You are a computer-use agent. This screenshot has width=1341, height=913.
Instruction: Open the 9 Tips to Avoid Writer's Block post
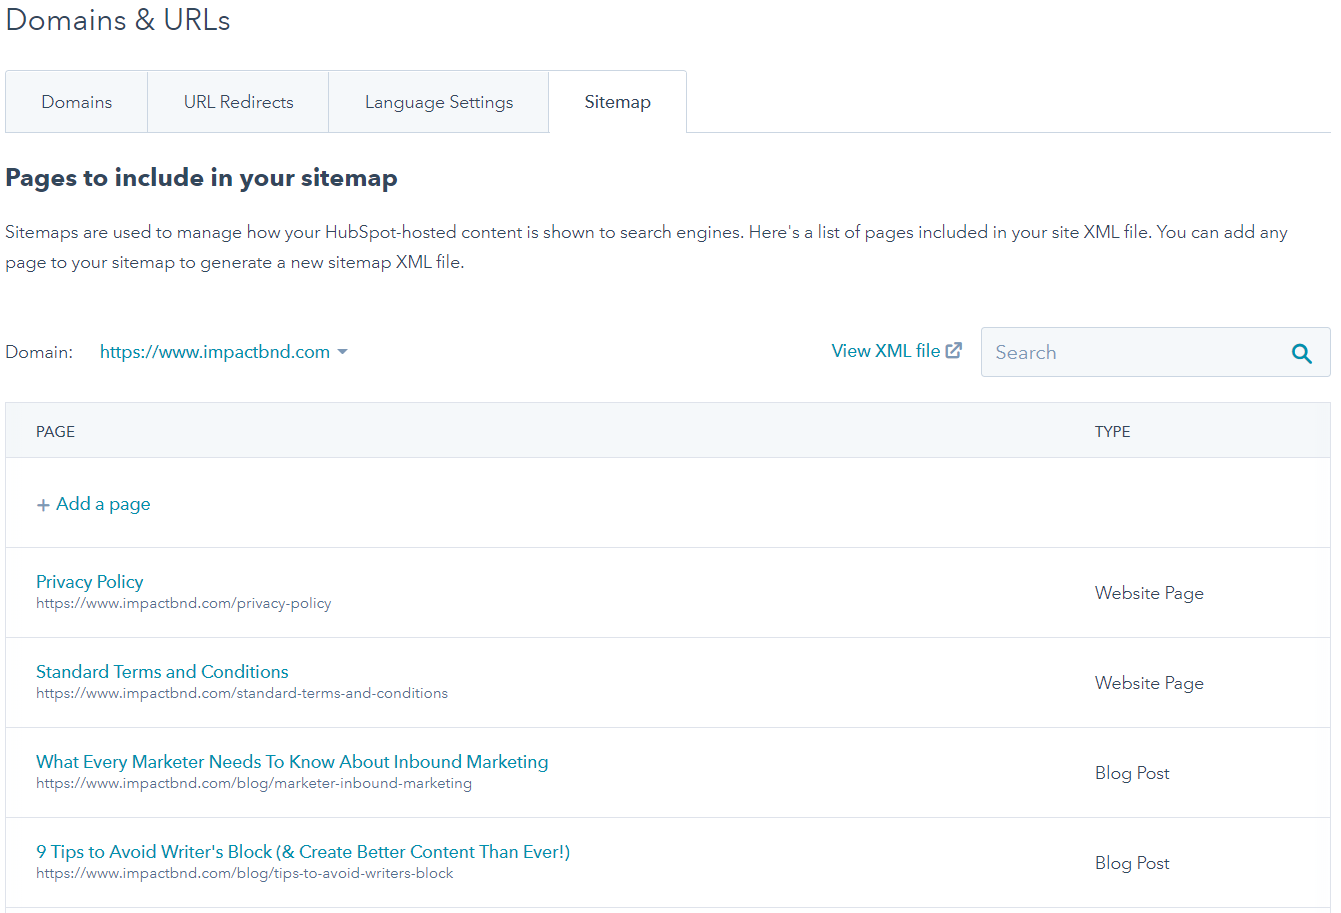[x=303, y=852]
